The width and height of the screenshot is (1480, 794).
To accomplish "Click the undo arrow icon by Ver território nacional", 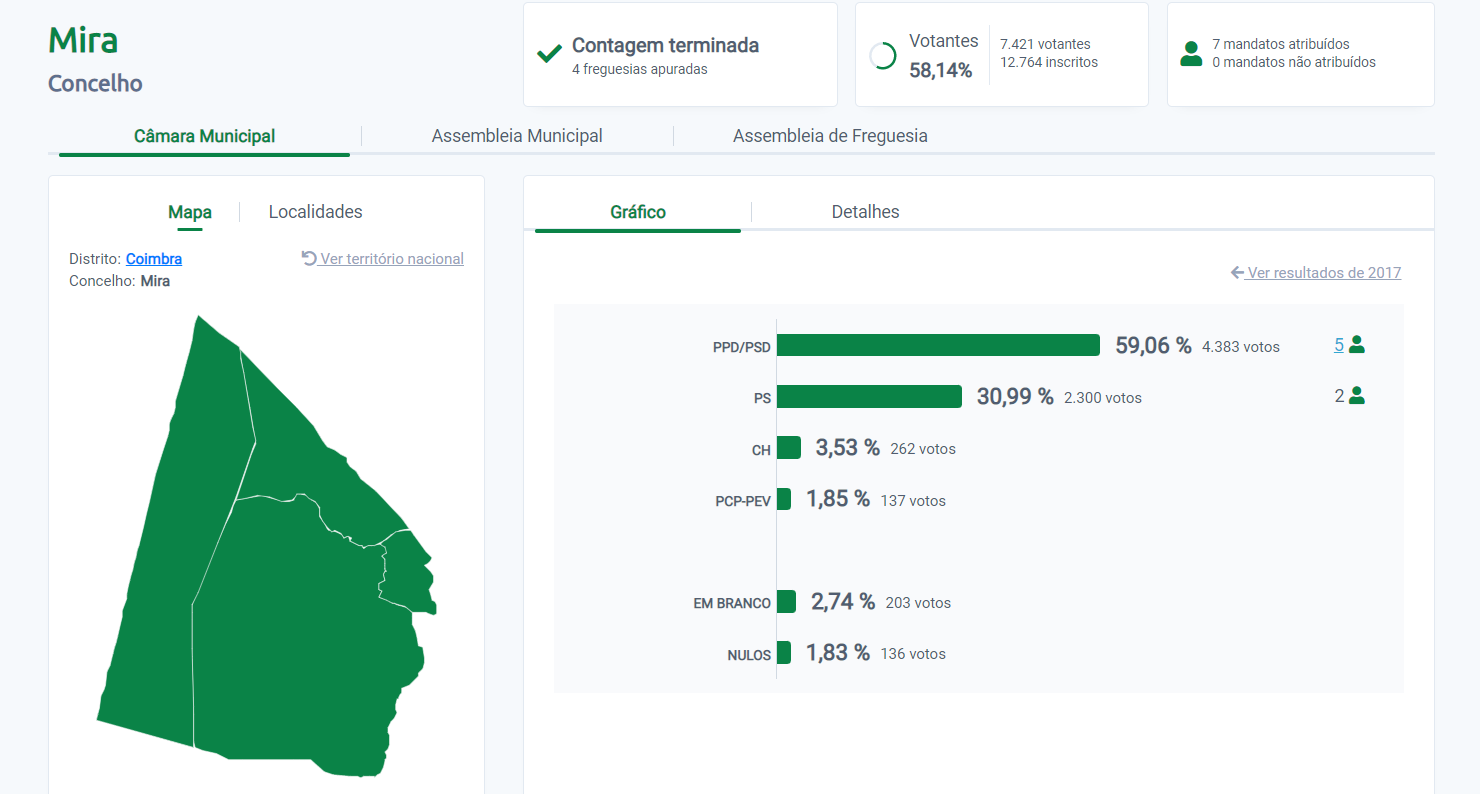I will [309, 258].
